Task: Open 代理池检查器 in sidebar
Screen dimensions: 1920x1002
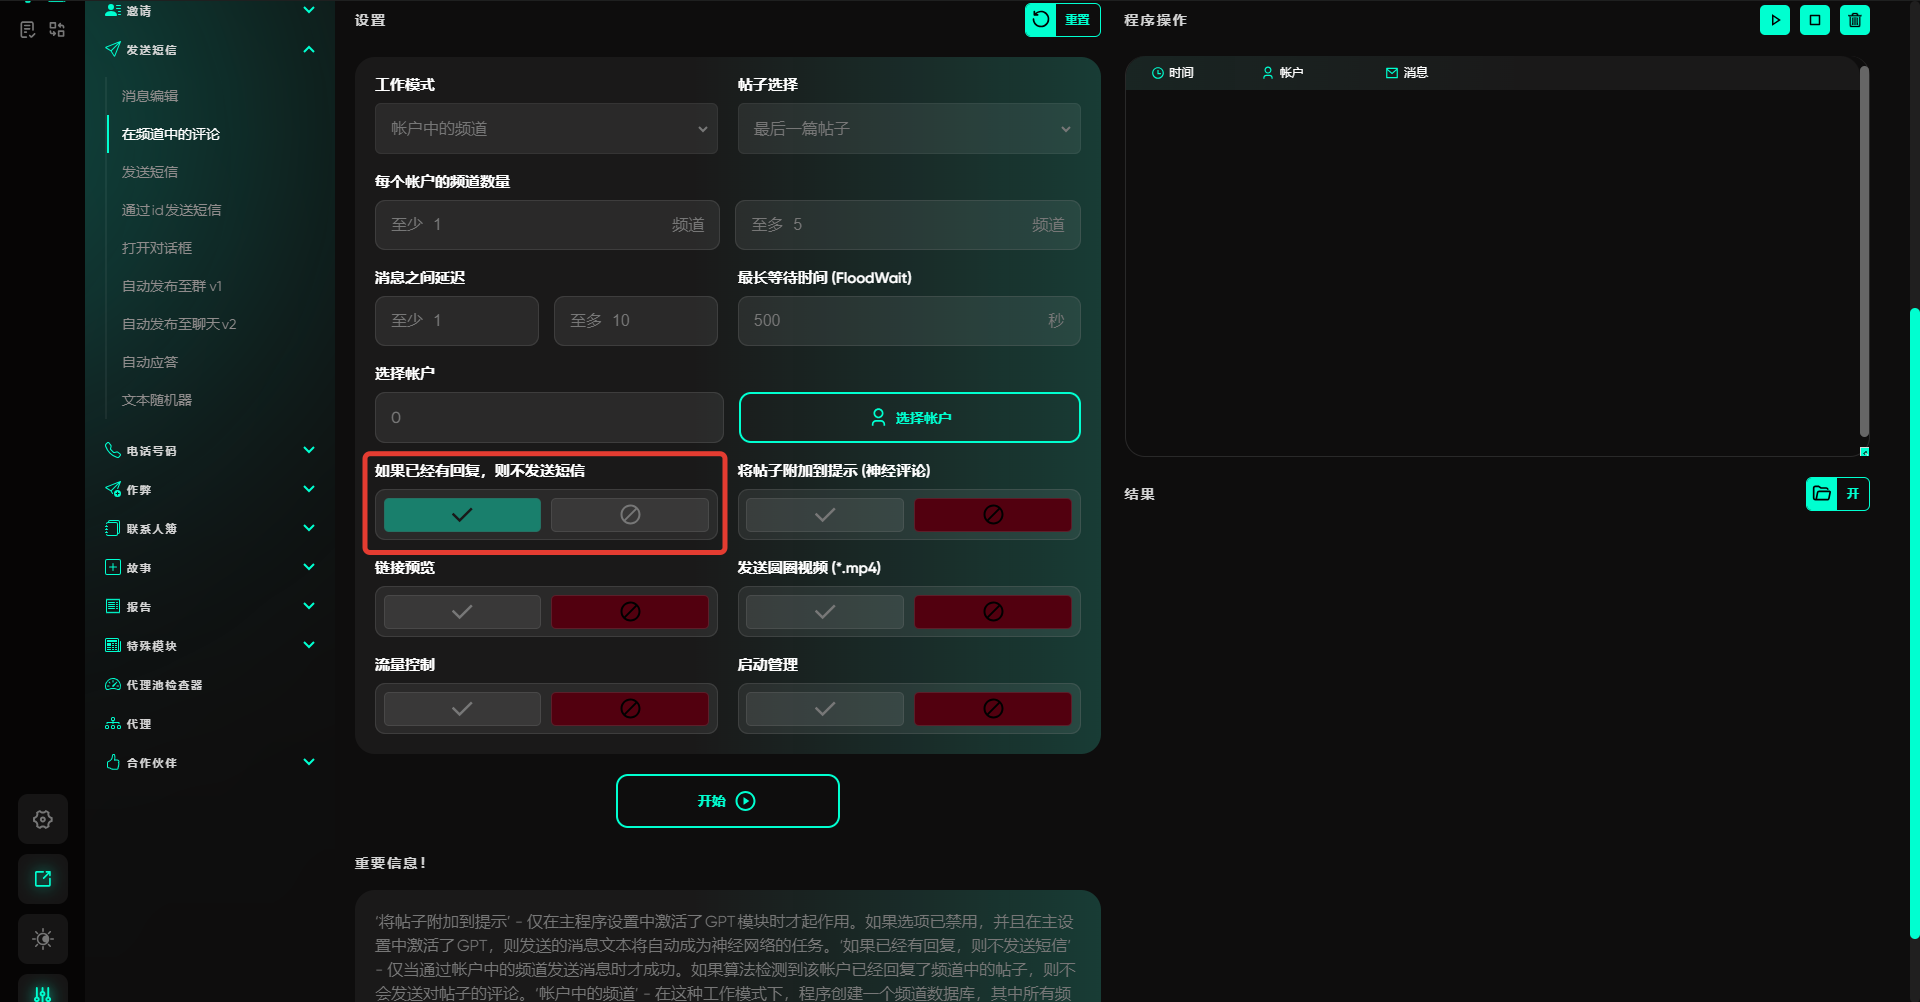Action: pyautogui.click(x=164, y=685)
